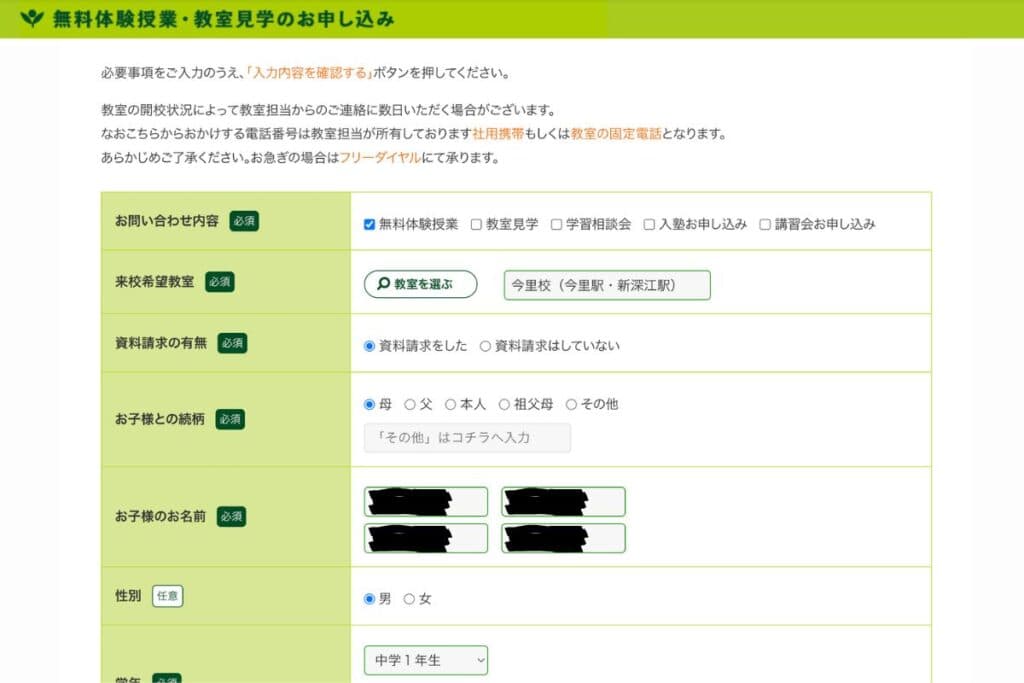This screenshot has width=1024, height=683.
Task: Check the 講習会お申し込み checkbox
Action: (765, 225)
